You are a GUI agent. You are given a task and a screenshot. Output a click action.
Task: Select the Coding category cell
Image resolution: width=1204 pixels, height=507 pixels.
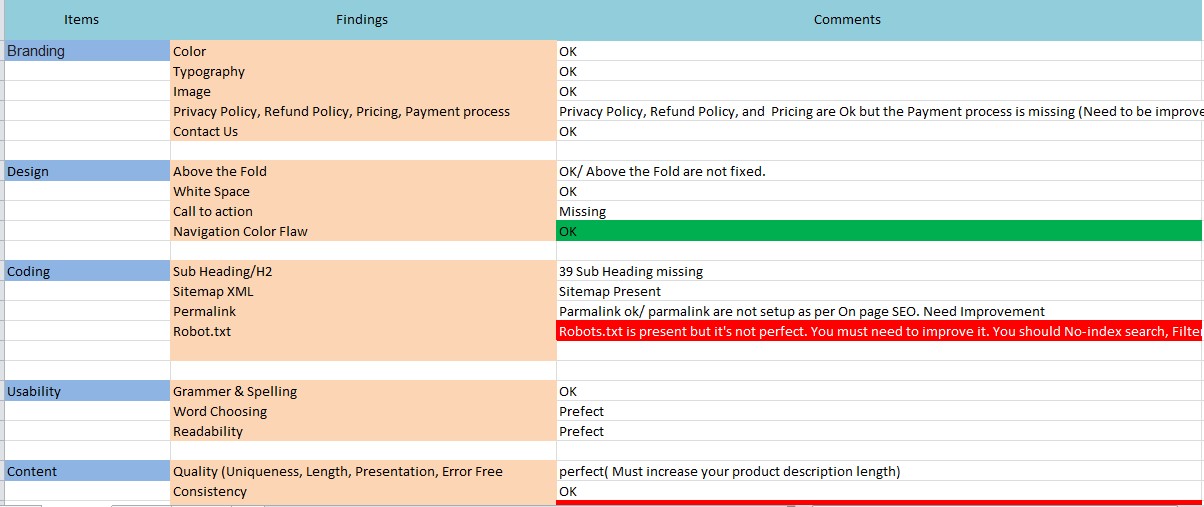tap(87, 271)
